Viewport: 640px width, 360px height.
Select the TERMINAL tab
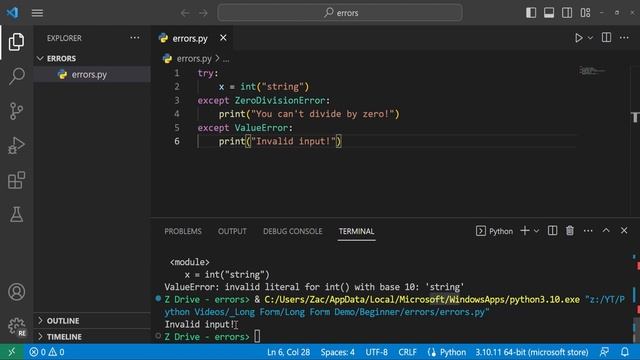coord(356,231)
